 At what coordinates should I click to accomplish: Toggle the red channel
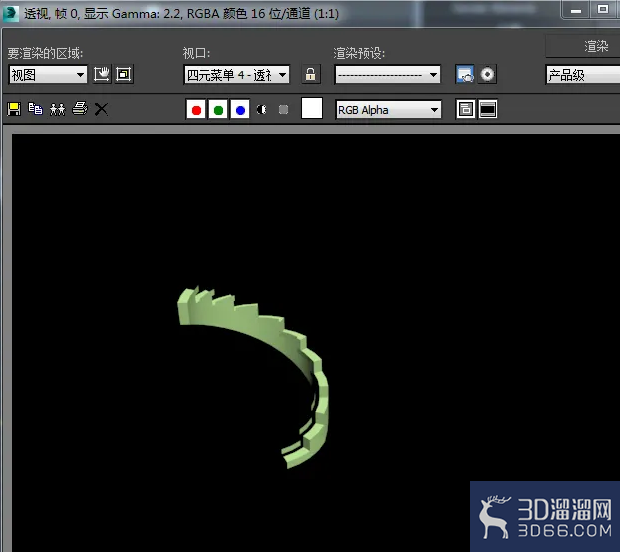[196, 110]
